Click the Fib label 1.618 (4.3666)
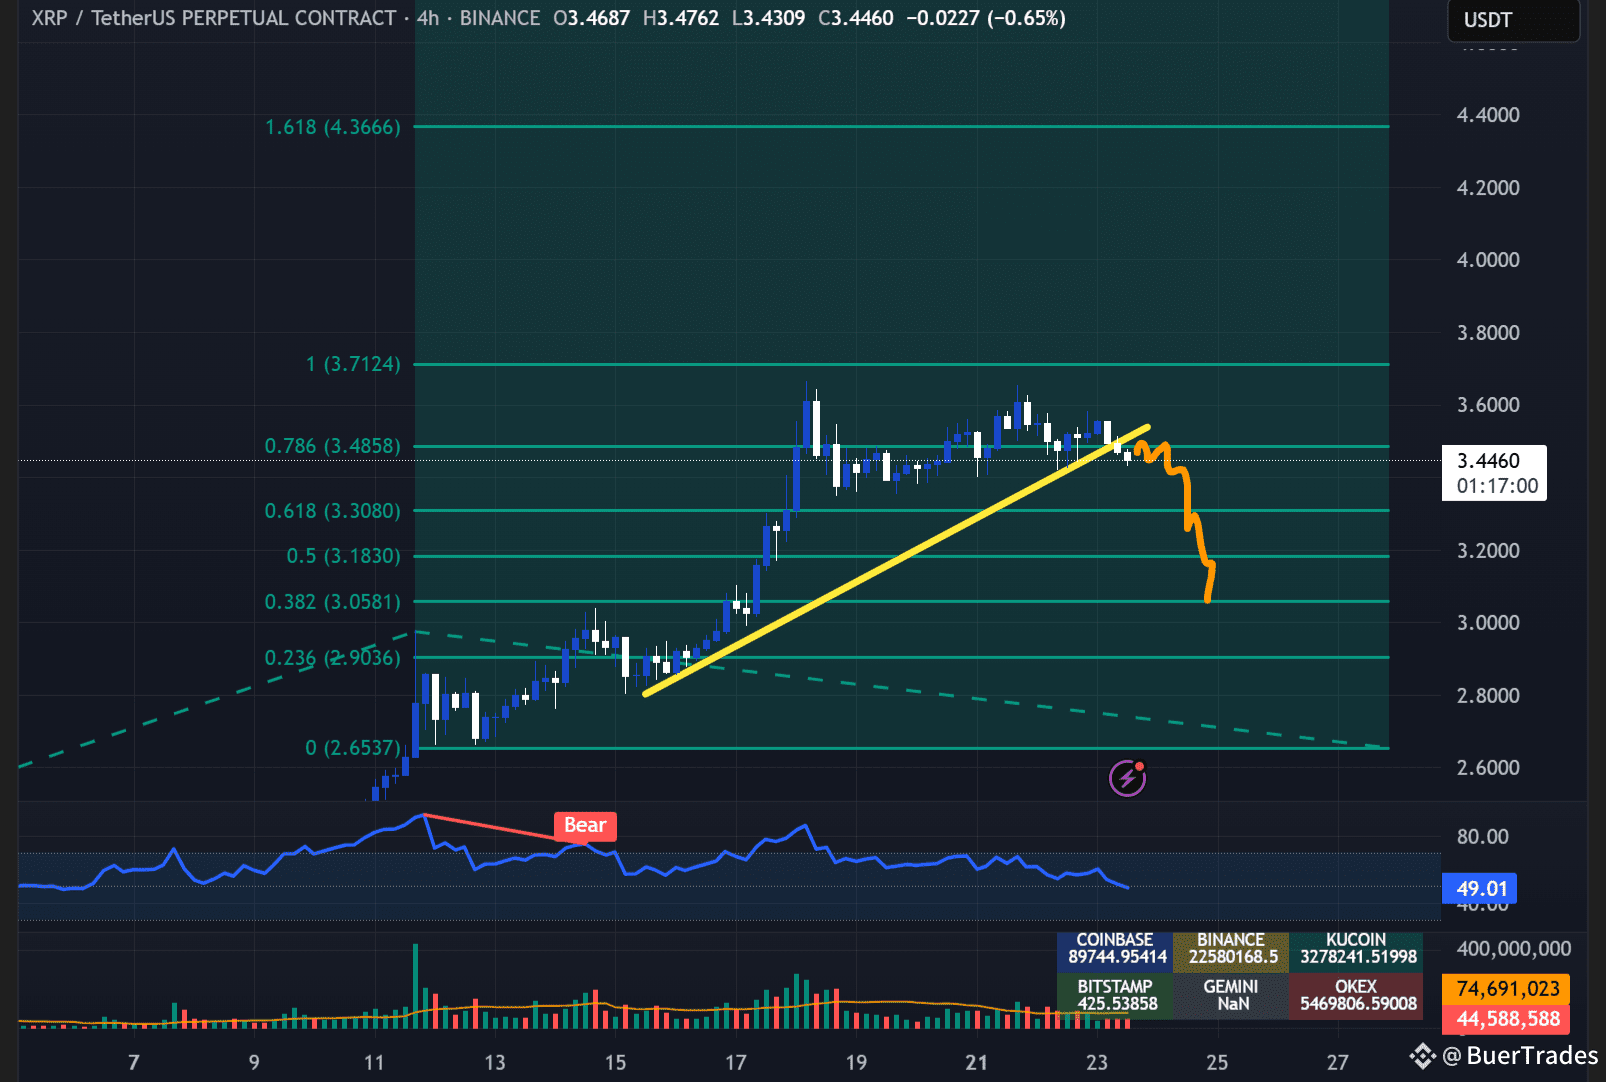1606x1082 pixels. point(332,127)
